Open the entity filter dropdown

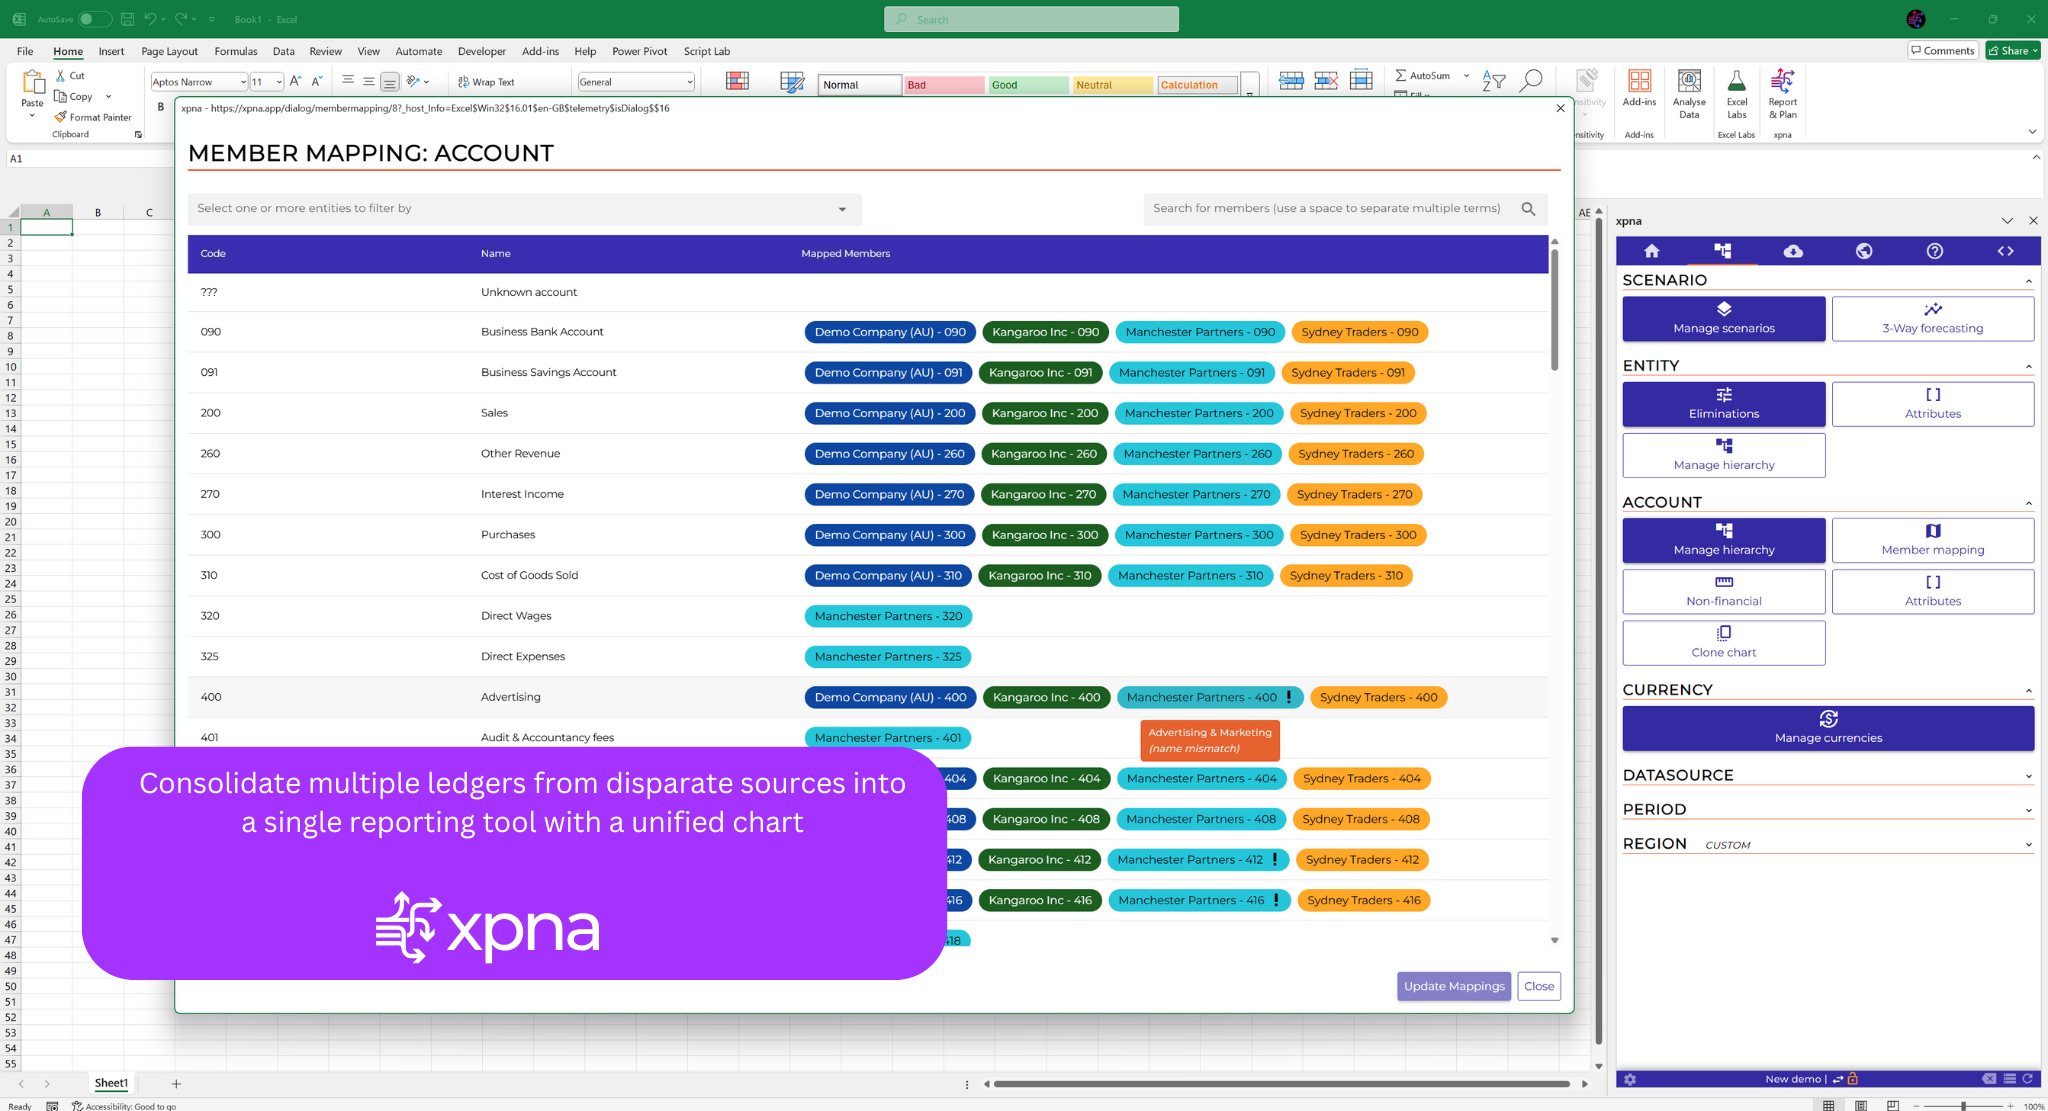(x=842, y=209)
